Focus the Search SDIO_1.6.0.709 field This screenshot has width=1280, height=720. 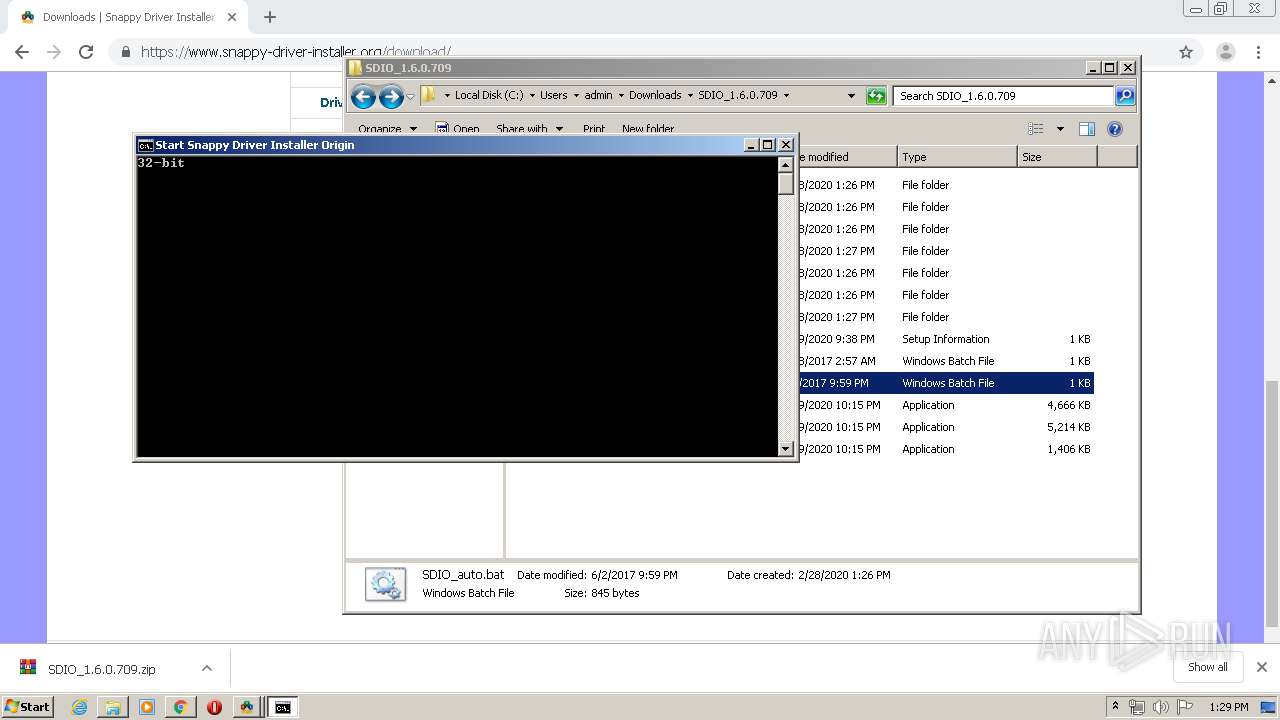(x=1003, y=96)
